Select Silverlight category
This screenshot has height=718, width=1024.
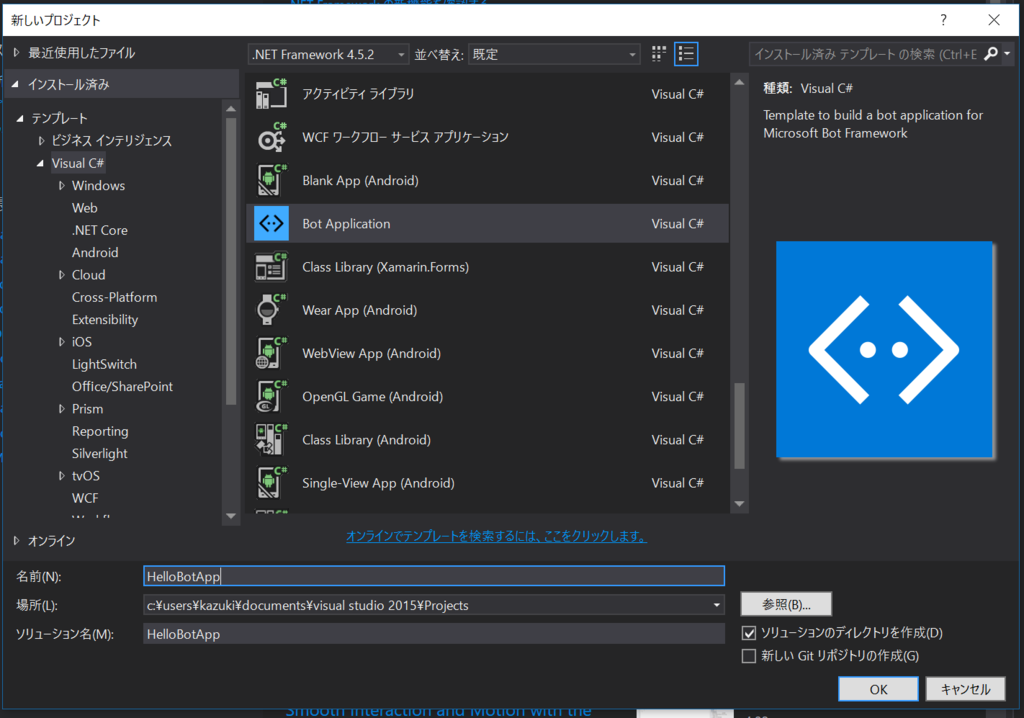click(100, 453)
